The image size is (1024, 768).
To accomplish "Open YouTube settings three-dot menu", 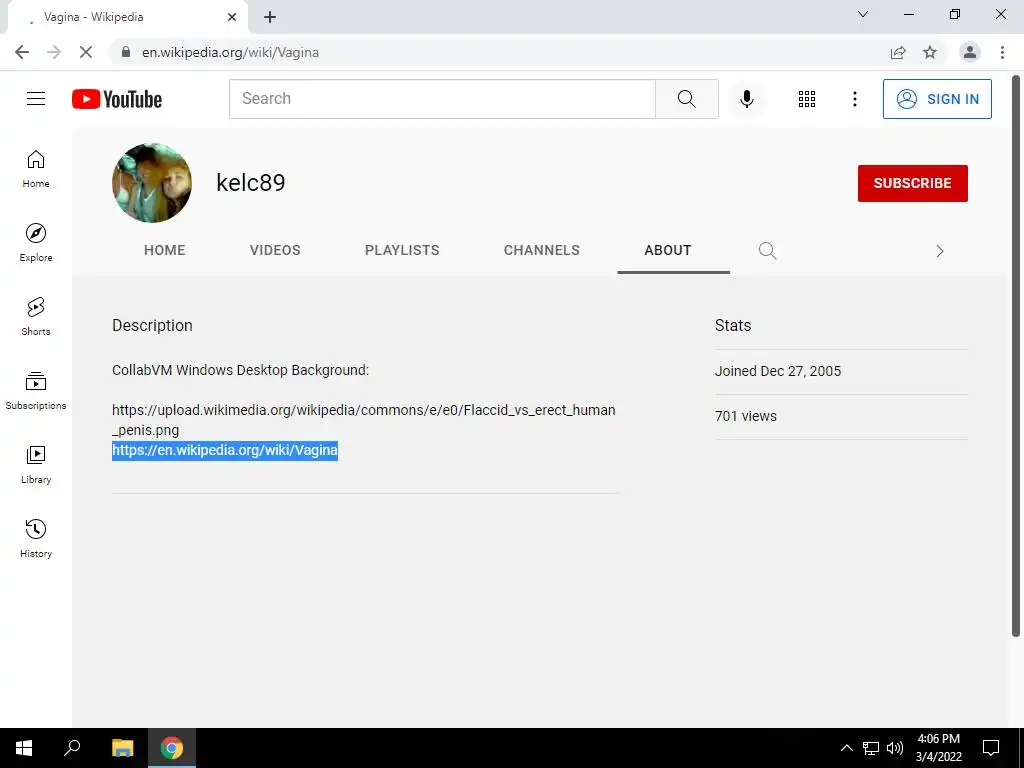I will pos(854,99).
